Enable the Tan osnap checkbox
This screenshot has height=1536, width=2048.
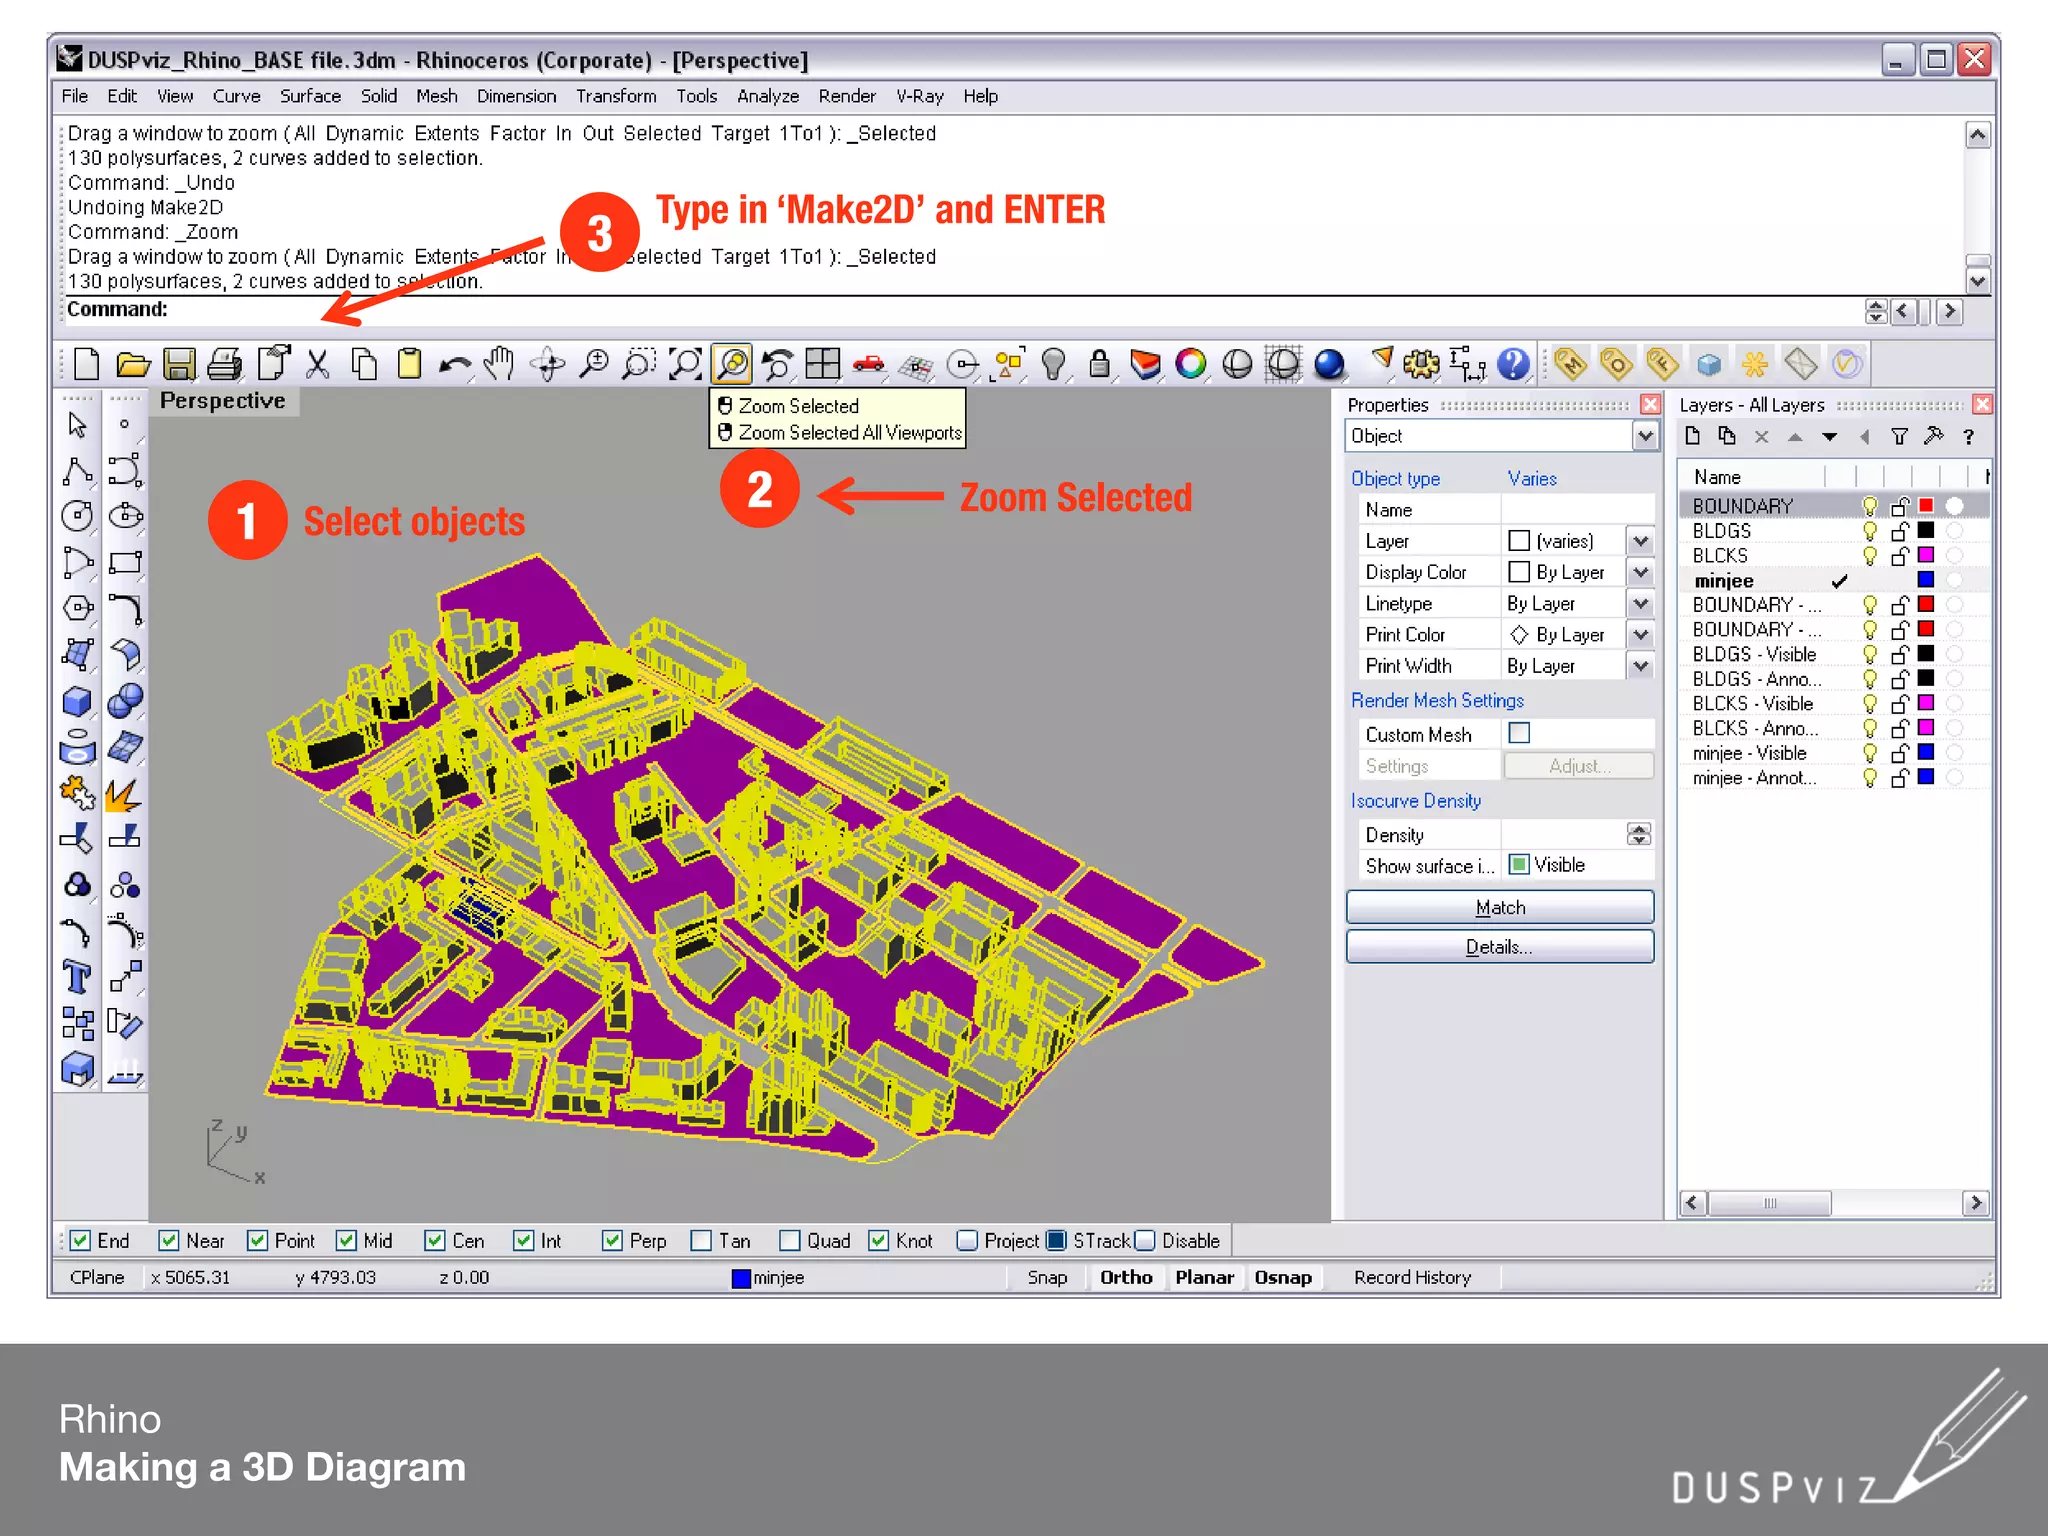702,1240
